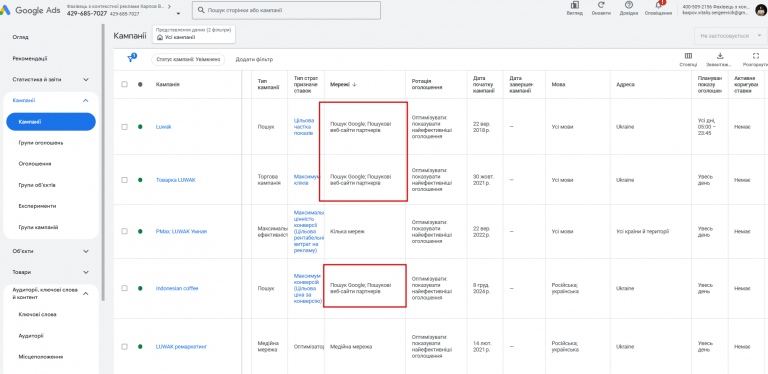
Task: Open Місцеположення in the sidebar
Action: coord(41,357)
